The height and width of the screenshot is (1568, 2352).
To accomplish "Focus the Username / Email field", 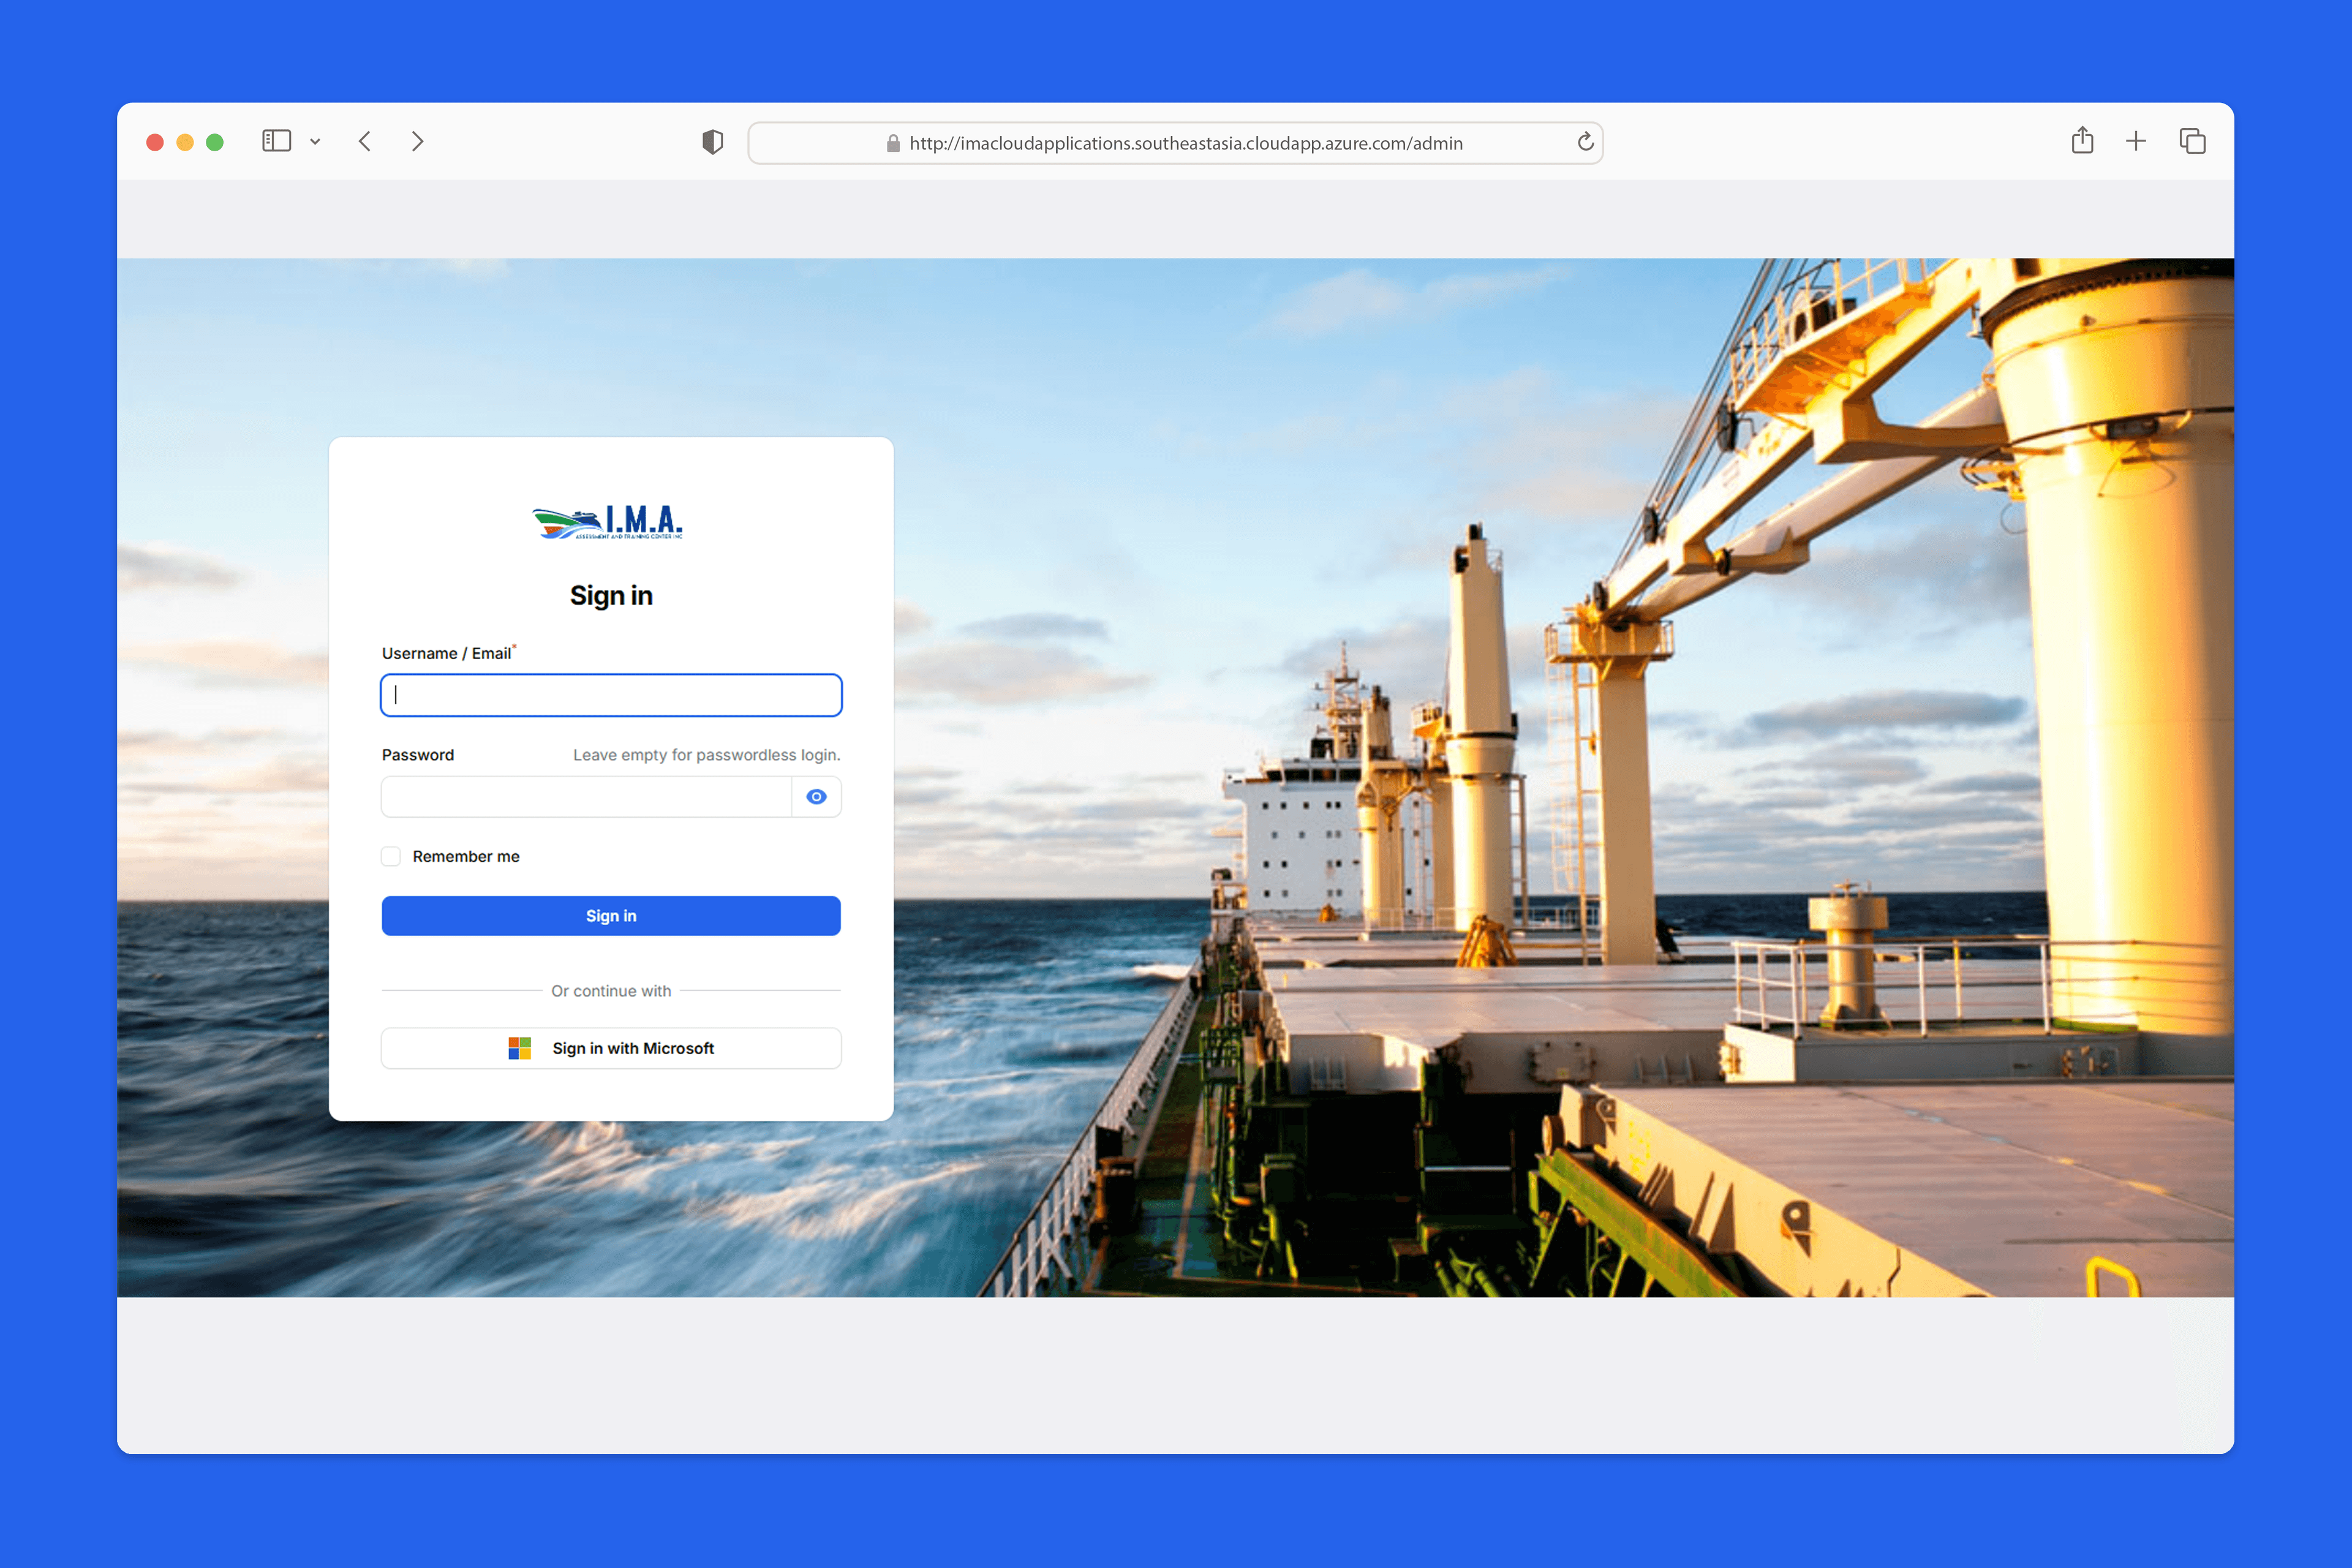I will pos(611,695).
